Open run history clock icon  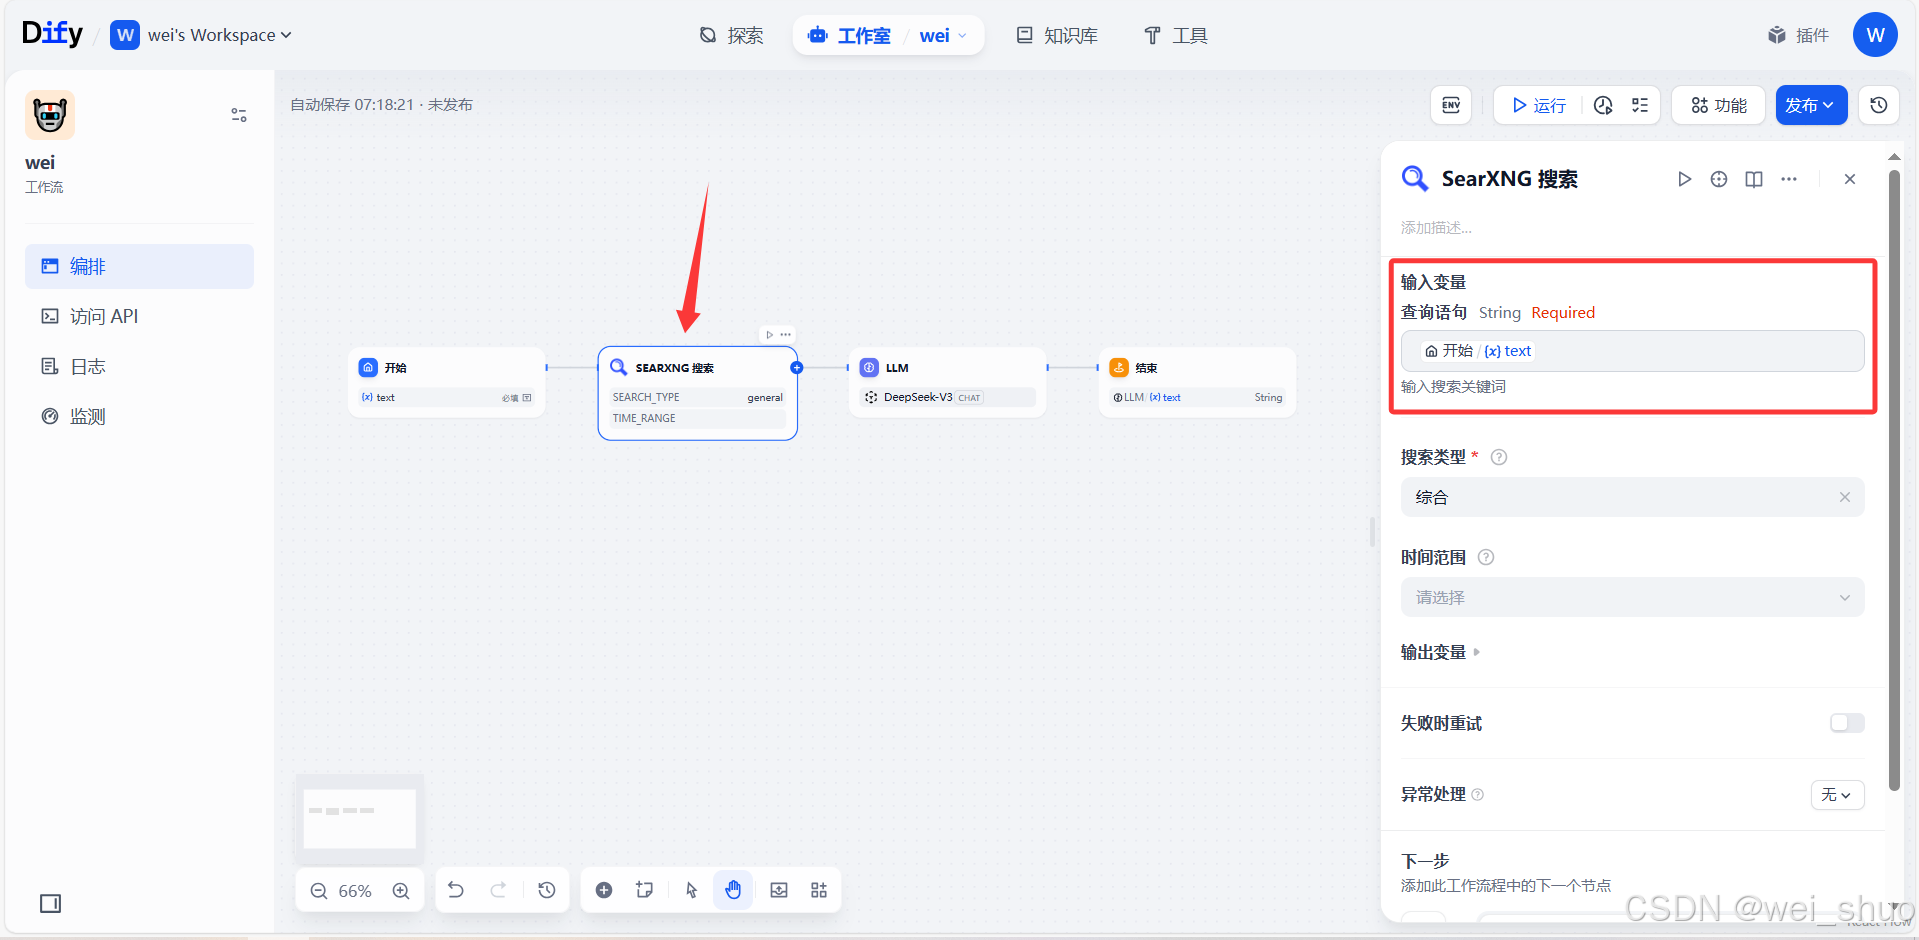coord(1603,105)
